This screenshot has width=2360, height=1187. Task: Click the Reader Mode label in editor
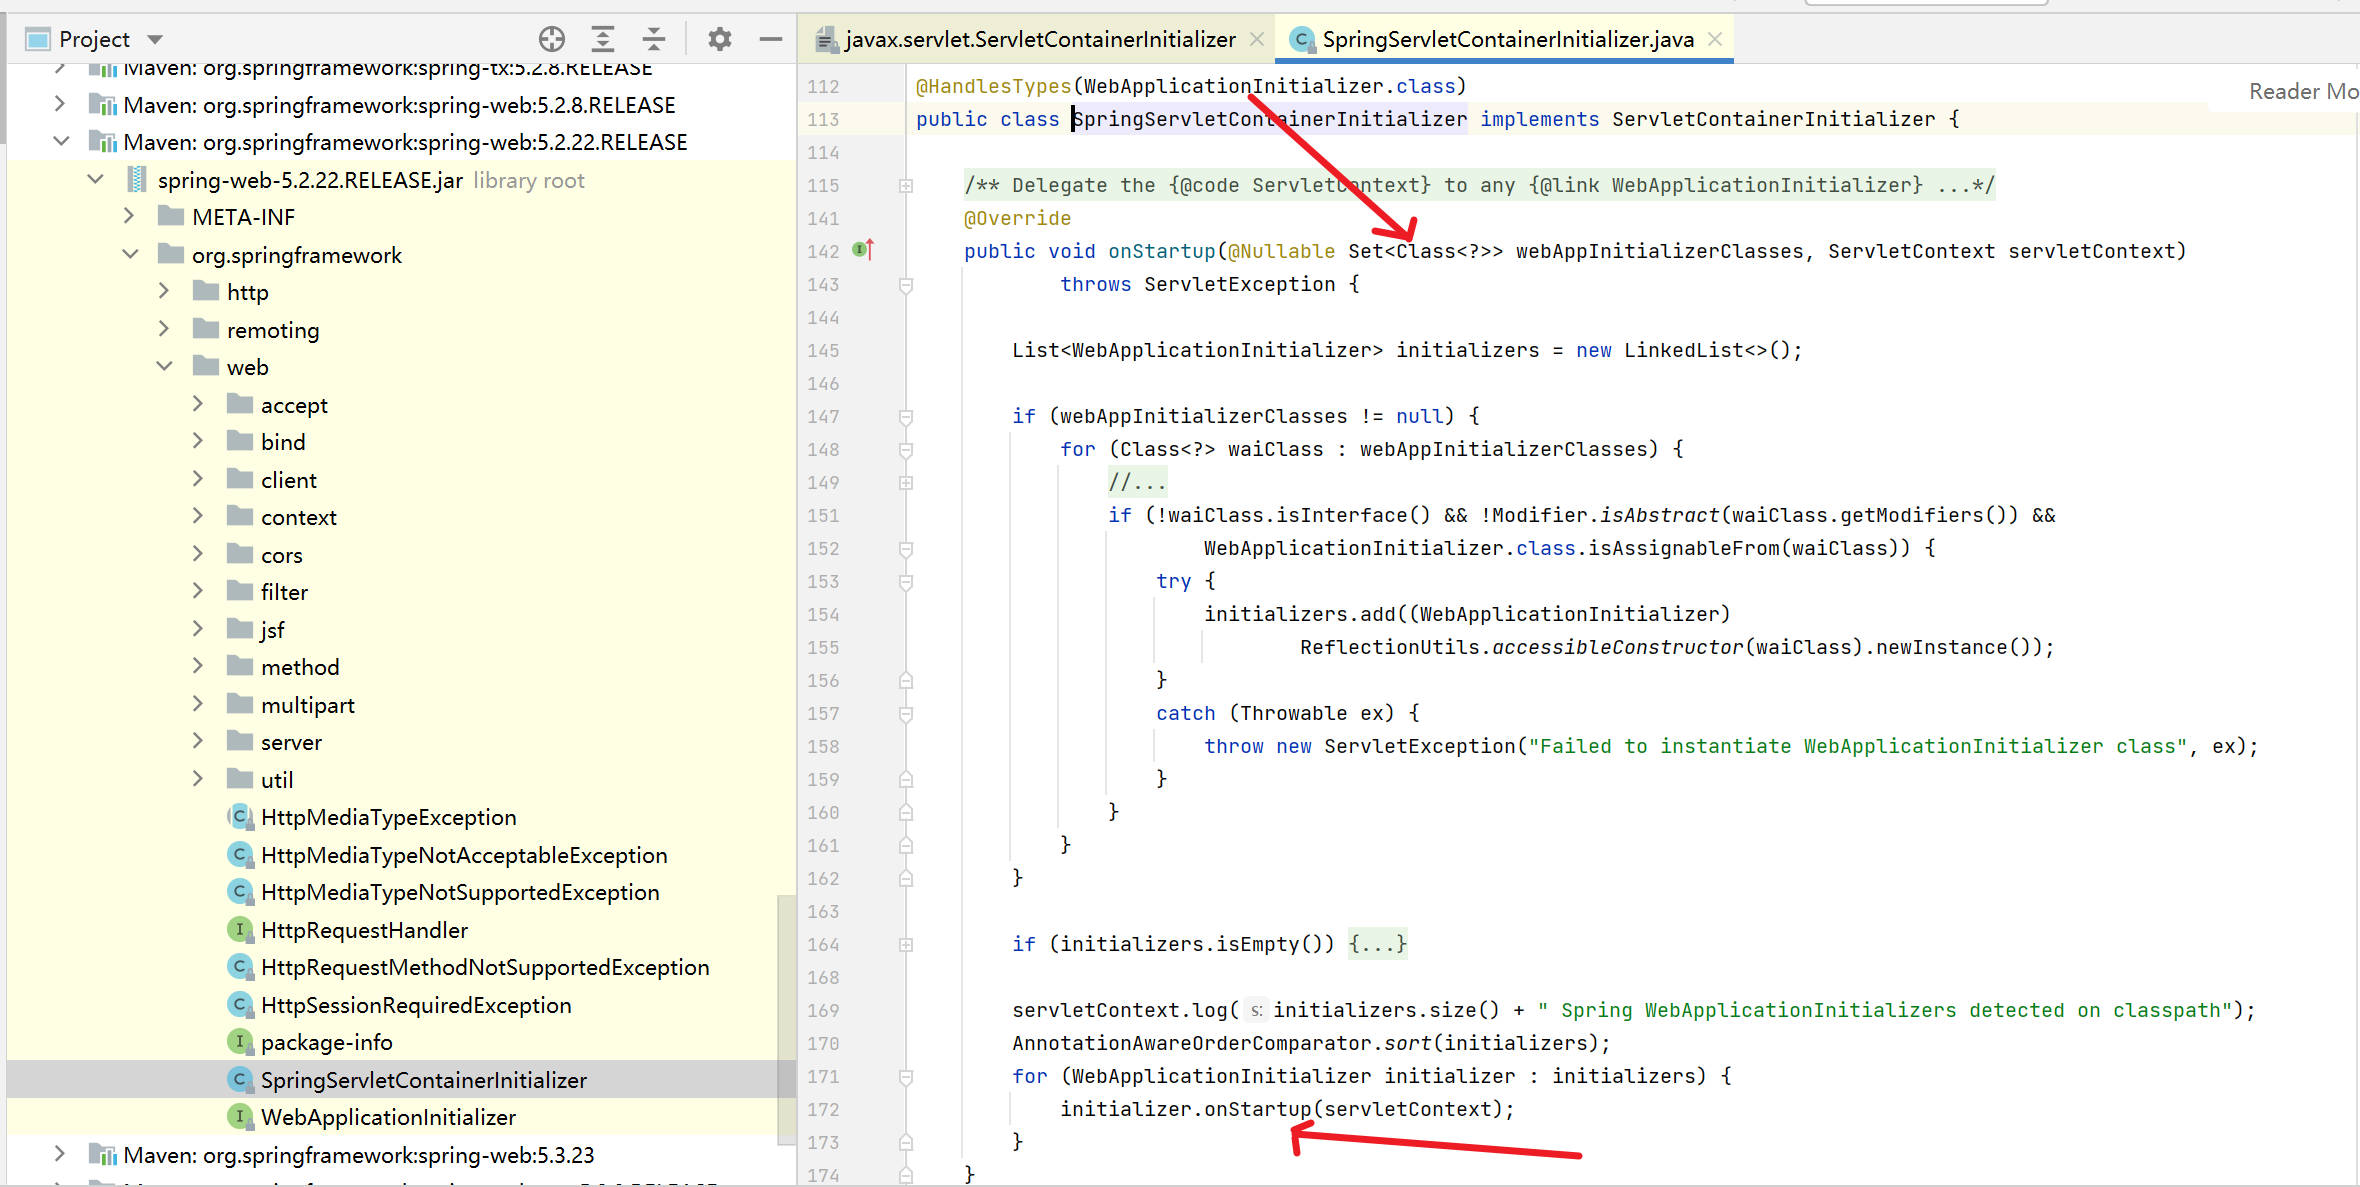tap(2304, 91)
